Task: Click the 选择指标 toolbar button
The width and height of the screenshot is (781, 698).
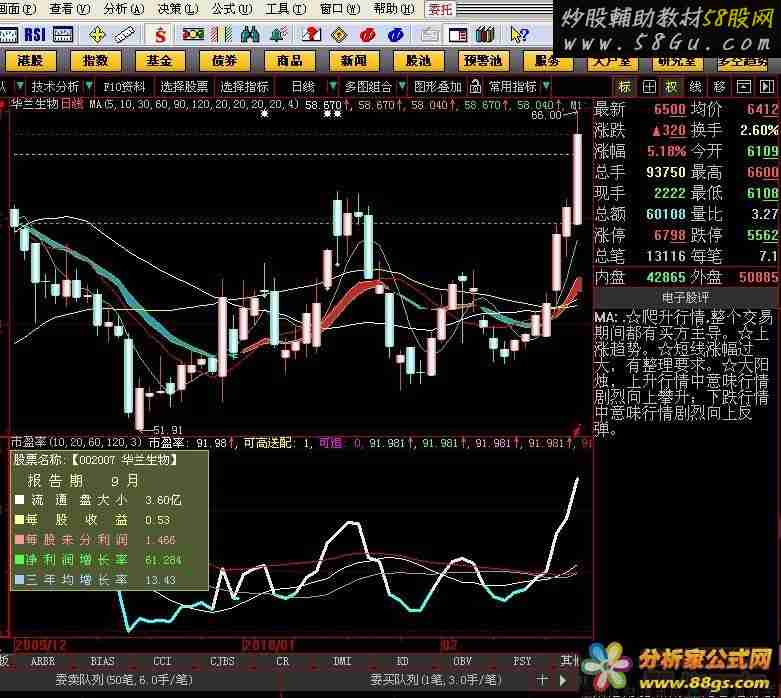Action: 244,87
